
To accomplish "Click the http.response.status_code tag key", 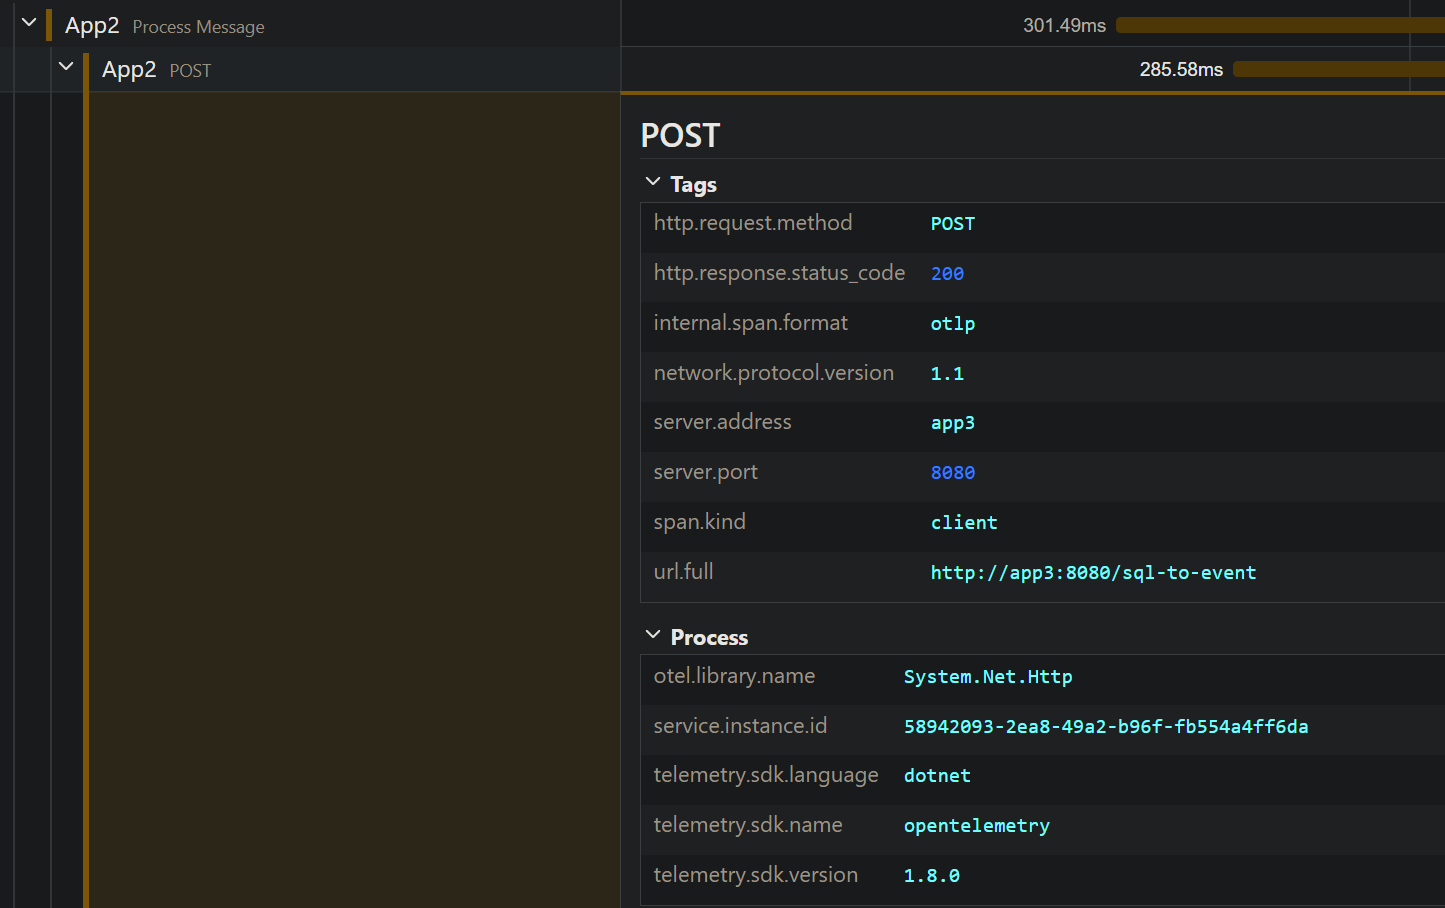I will click(779, 273).
